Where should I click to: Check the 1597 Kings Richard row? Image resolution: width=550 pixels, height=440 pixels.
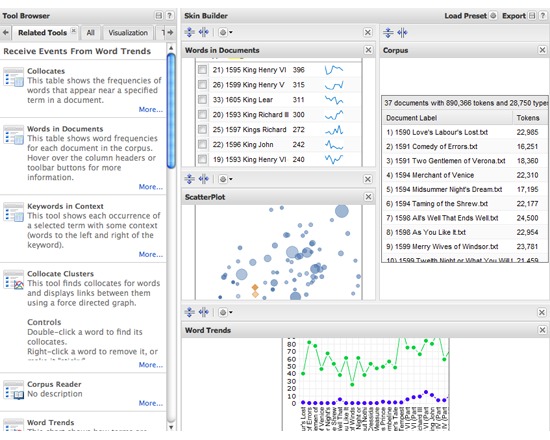(202, 129)
